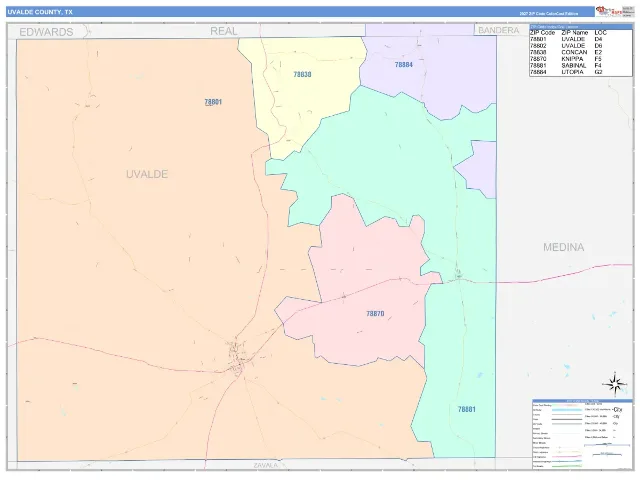Click the ZAVALA county label
This screenshot has height=480, width=640.
[265, 465]
